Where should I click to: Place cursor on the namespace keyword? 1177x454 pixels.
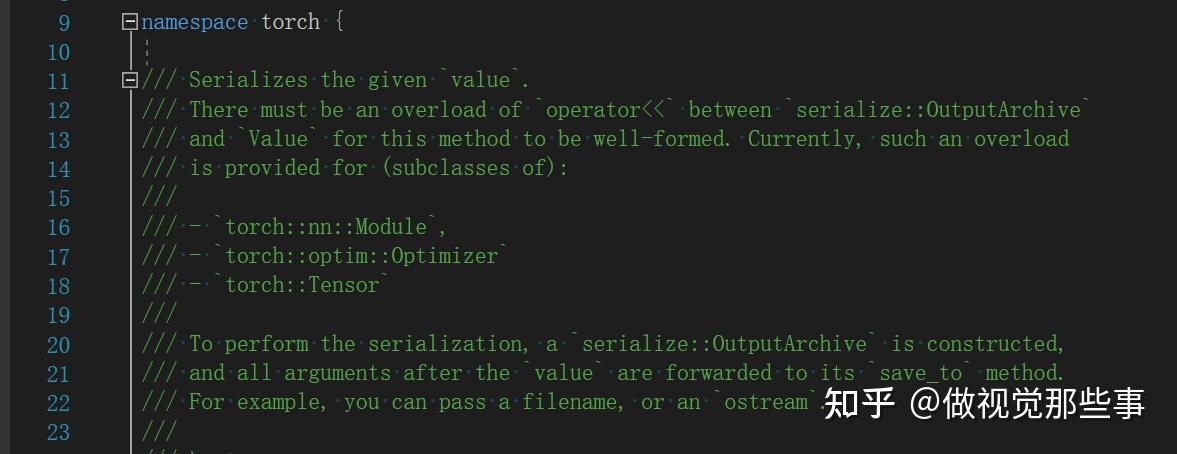click(x=194, y=22)
